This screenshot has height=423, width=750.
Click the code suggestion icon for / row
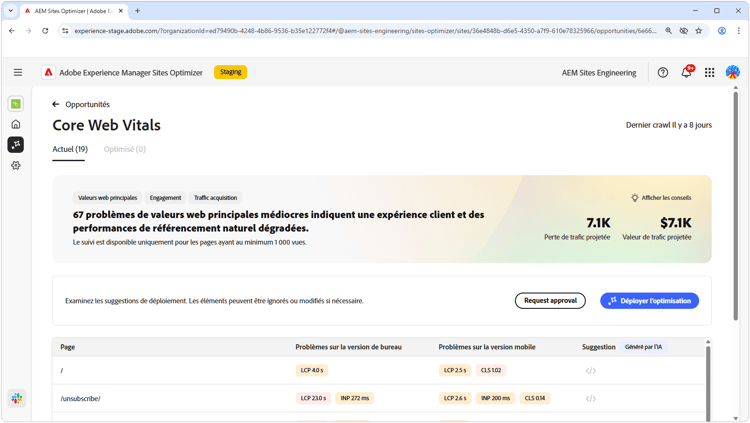tap(591, 370)
